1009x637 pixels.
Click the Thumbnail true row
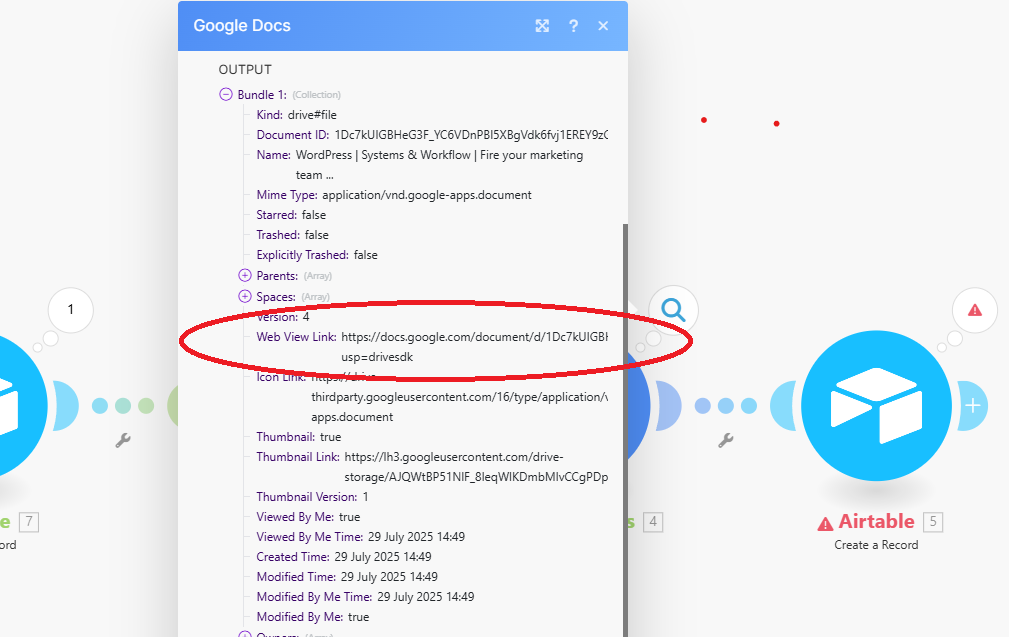[x=299, y=437]
